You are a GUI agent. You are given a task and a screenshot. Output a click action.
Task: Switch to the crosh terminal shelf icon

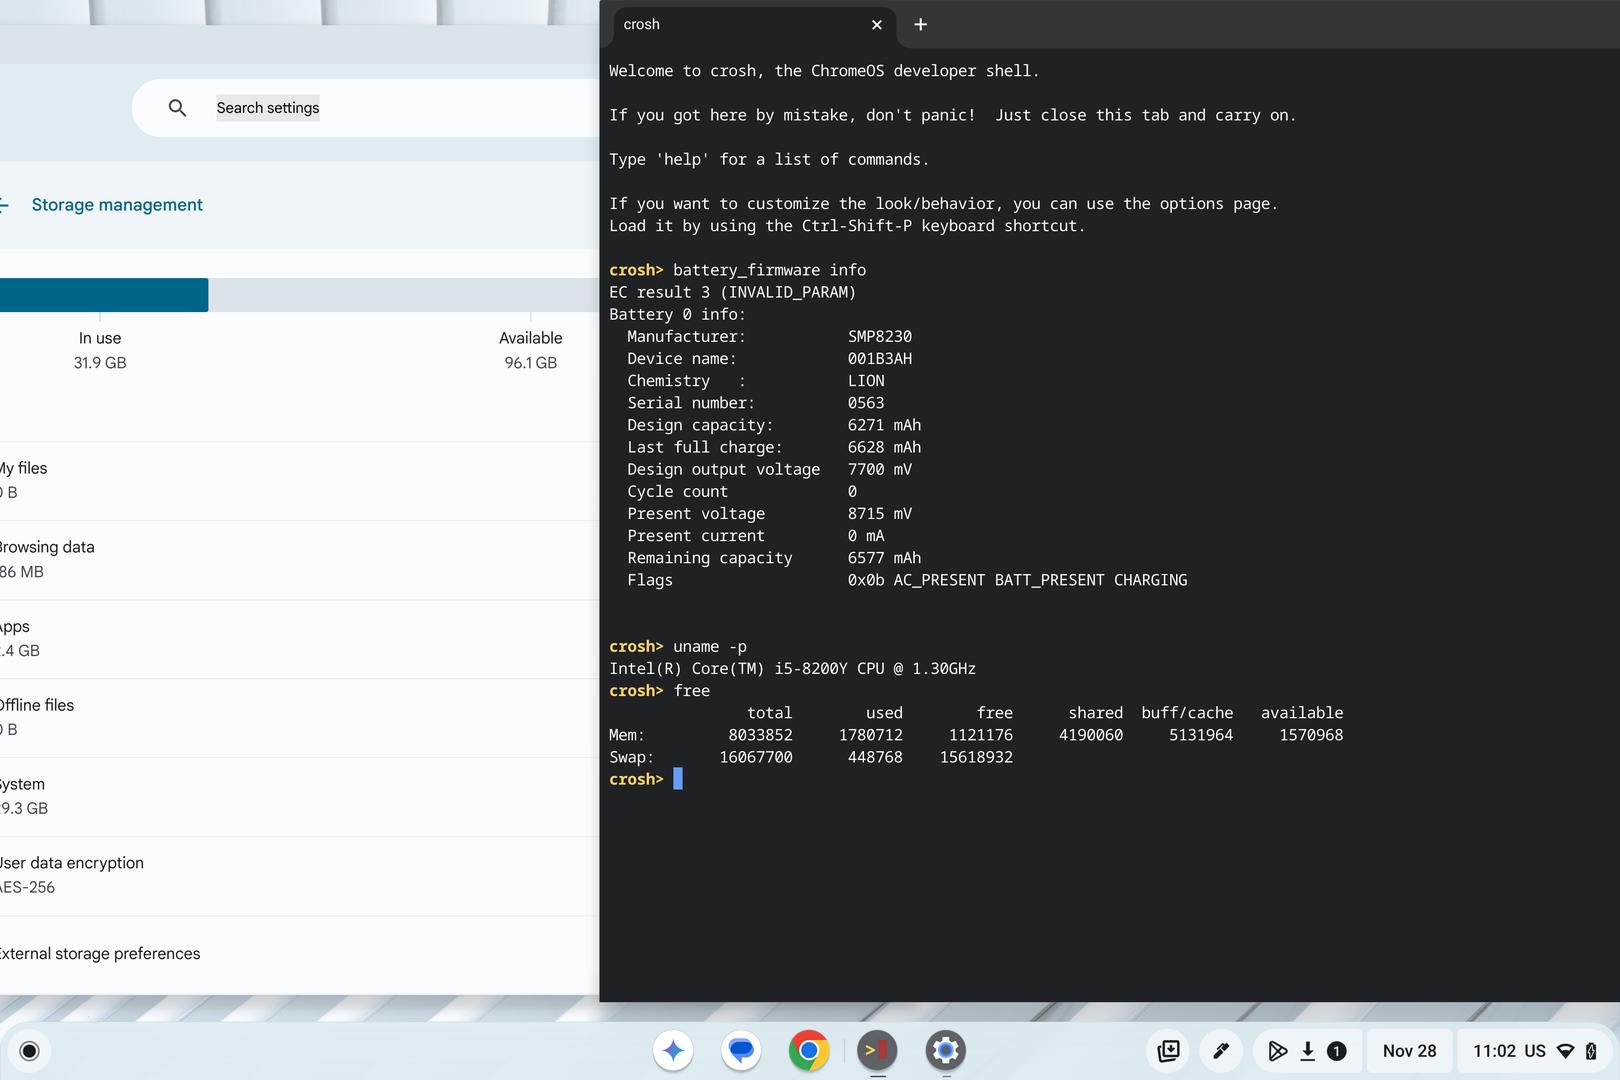tap(877, 1051)
